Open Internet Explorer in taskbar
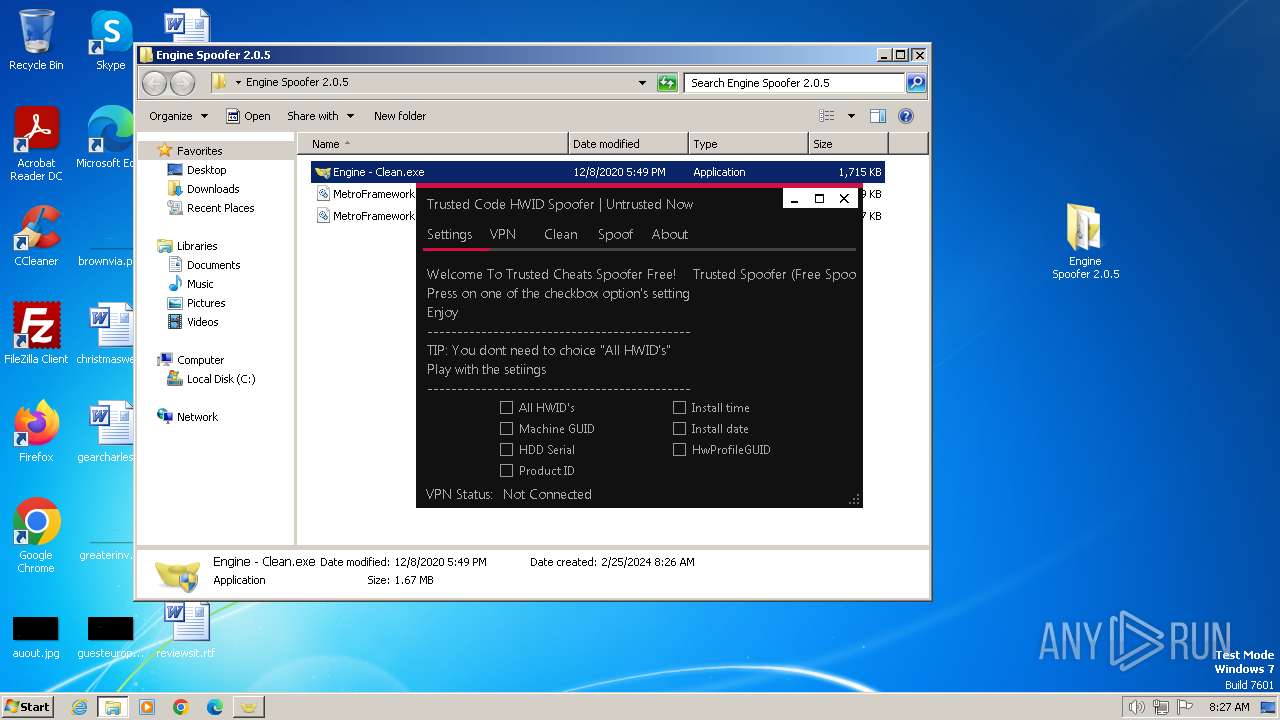Image resolution: width=1280 pixels, height=720 pixels. point(80,707)
